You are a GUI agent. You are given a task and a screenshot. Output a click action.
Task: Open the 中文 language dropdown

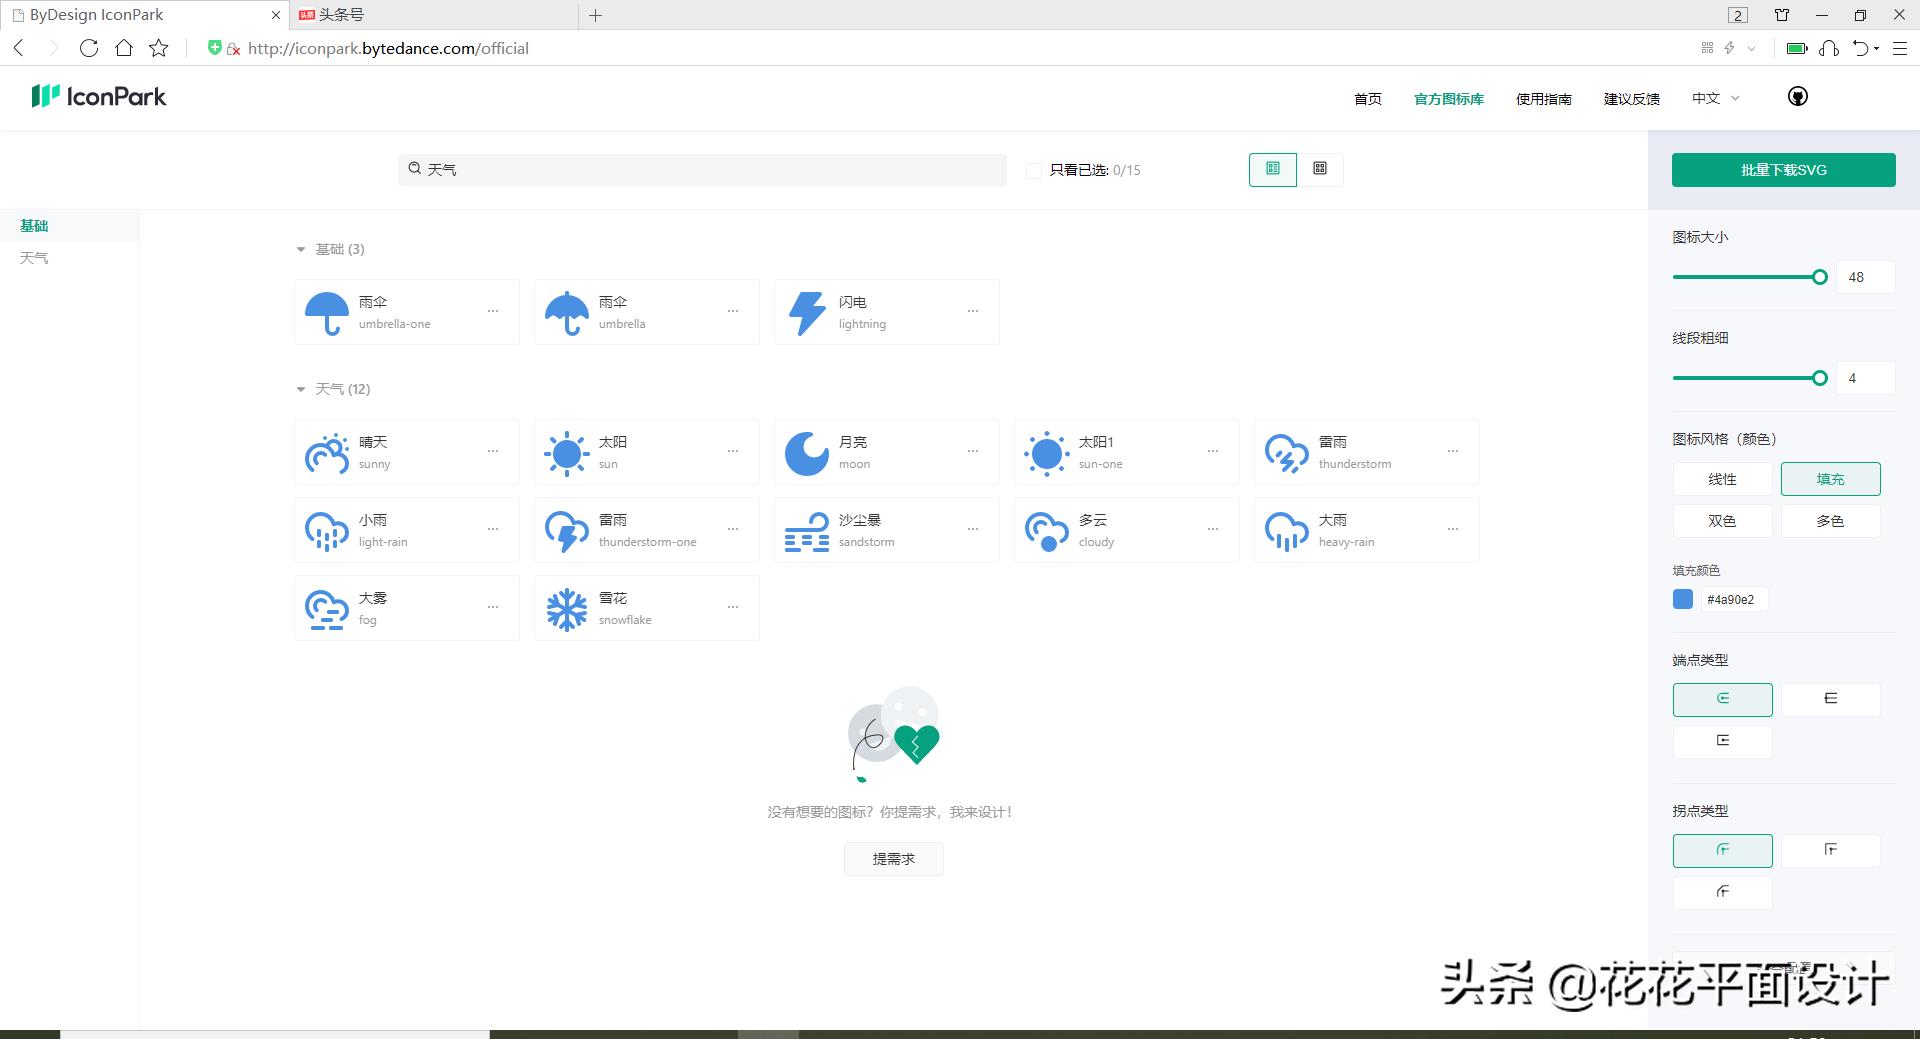[1715, 98]
